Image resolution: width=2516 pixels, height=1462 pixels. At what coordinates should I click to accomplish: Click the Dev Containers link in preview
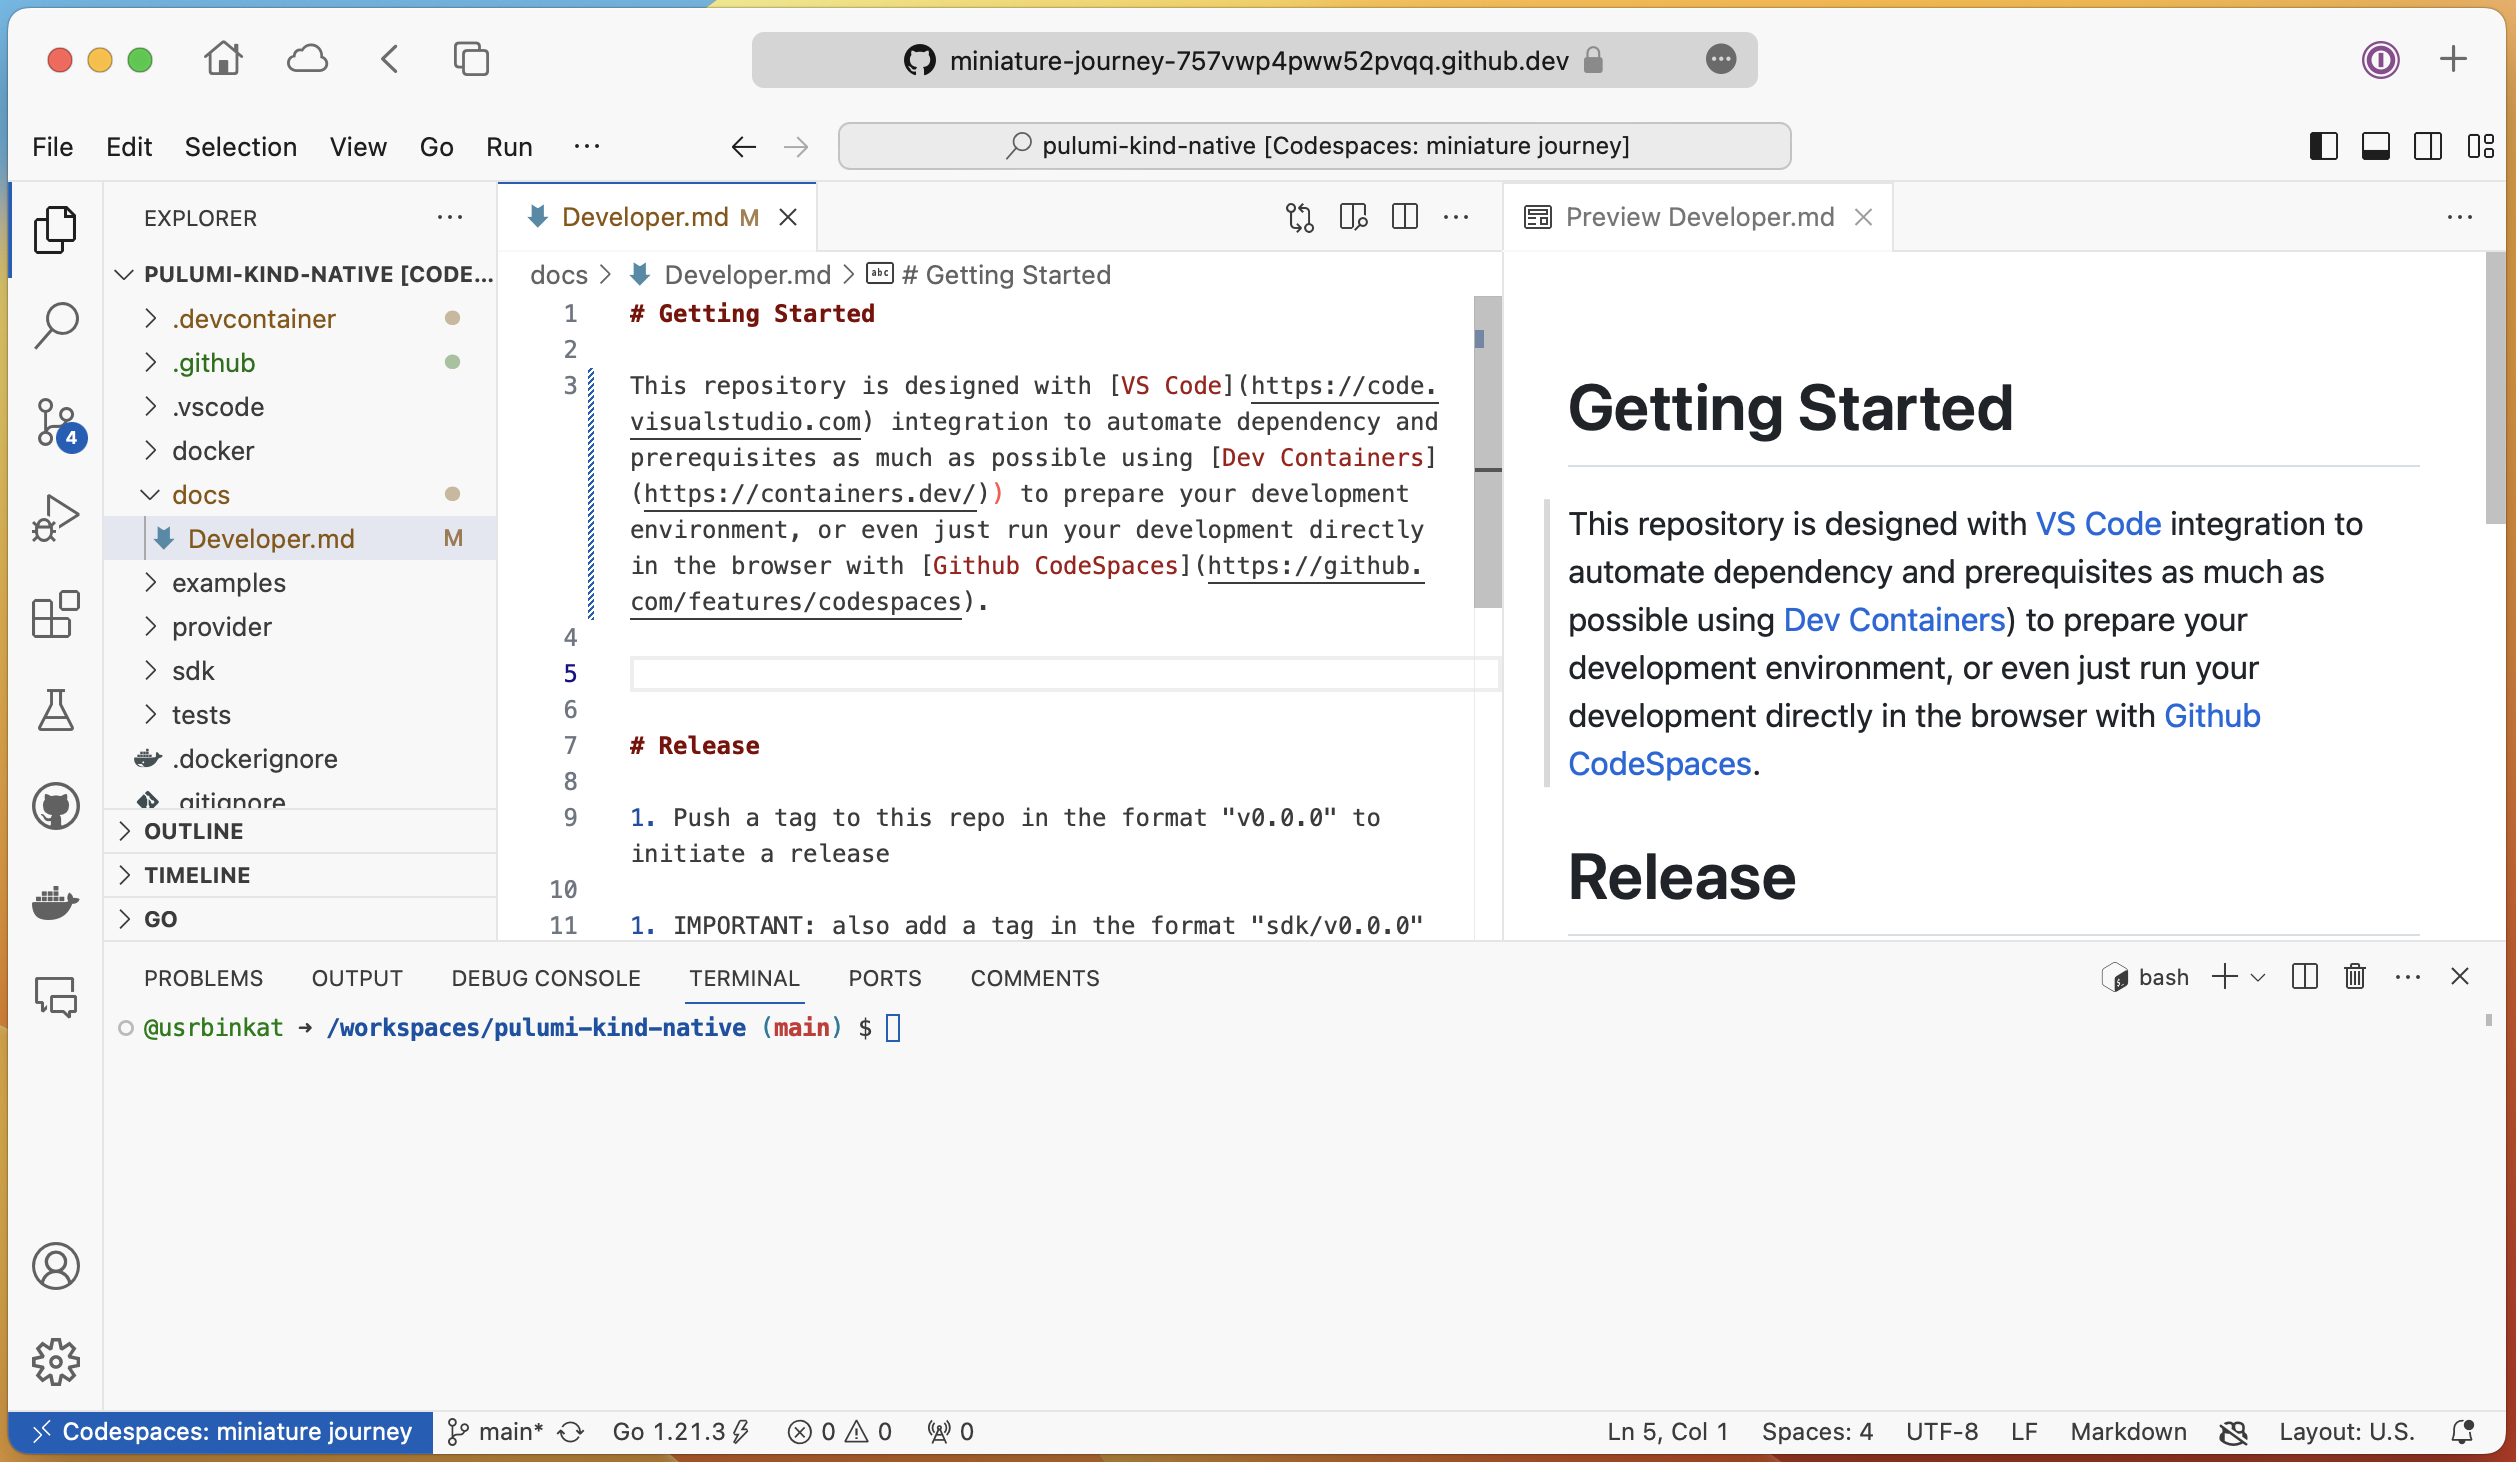pyautogui.click(x=1894, y=620)
